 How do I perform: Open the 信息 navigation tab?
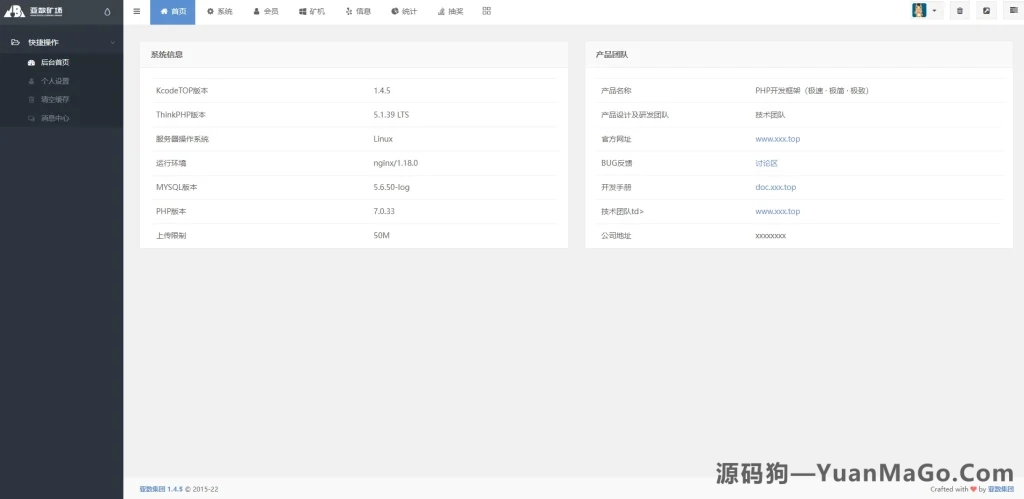click(x=358, y=12)
